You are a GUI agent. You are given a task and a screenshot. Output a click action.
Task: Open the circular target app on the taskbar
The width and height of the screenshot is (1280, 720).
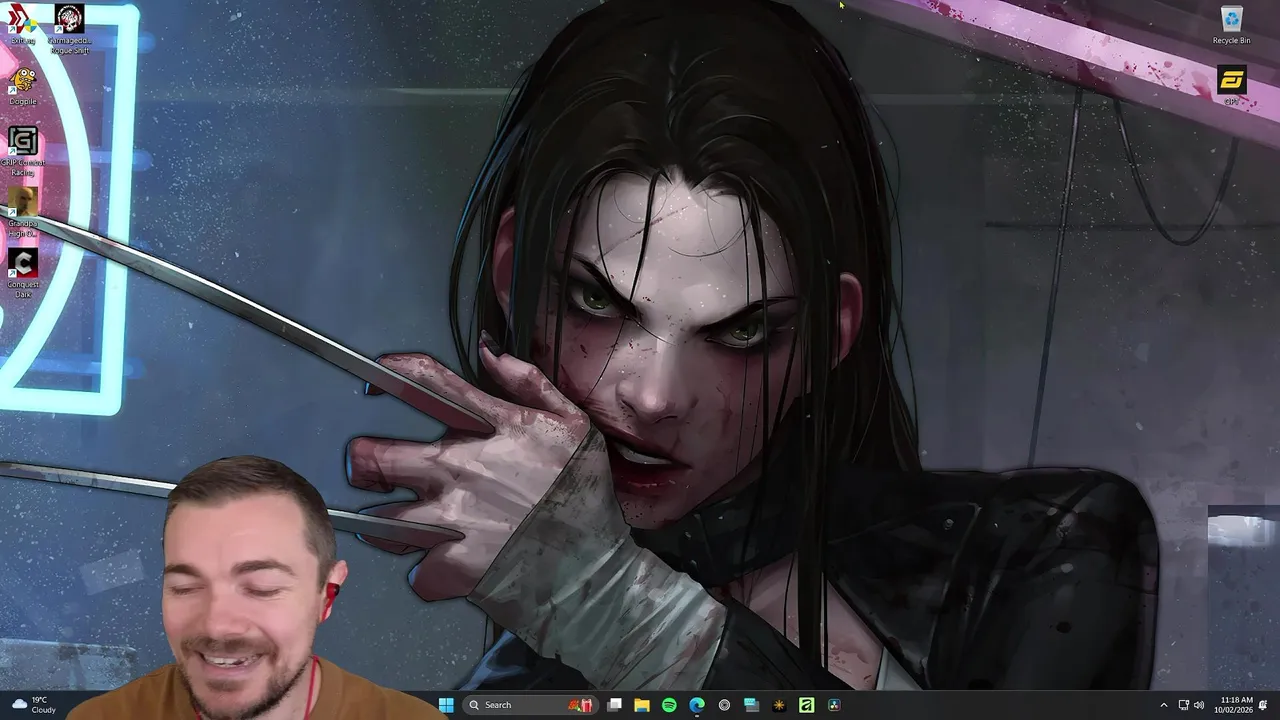click(724, 705)
